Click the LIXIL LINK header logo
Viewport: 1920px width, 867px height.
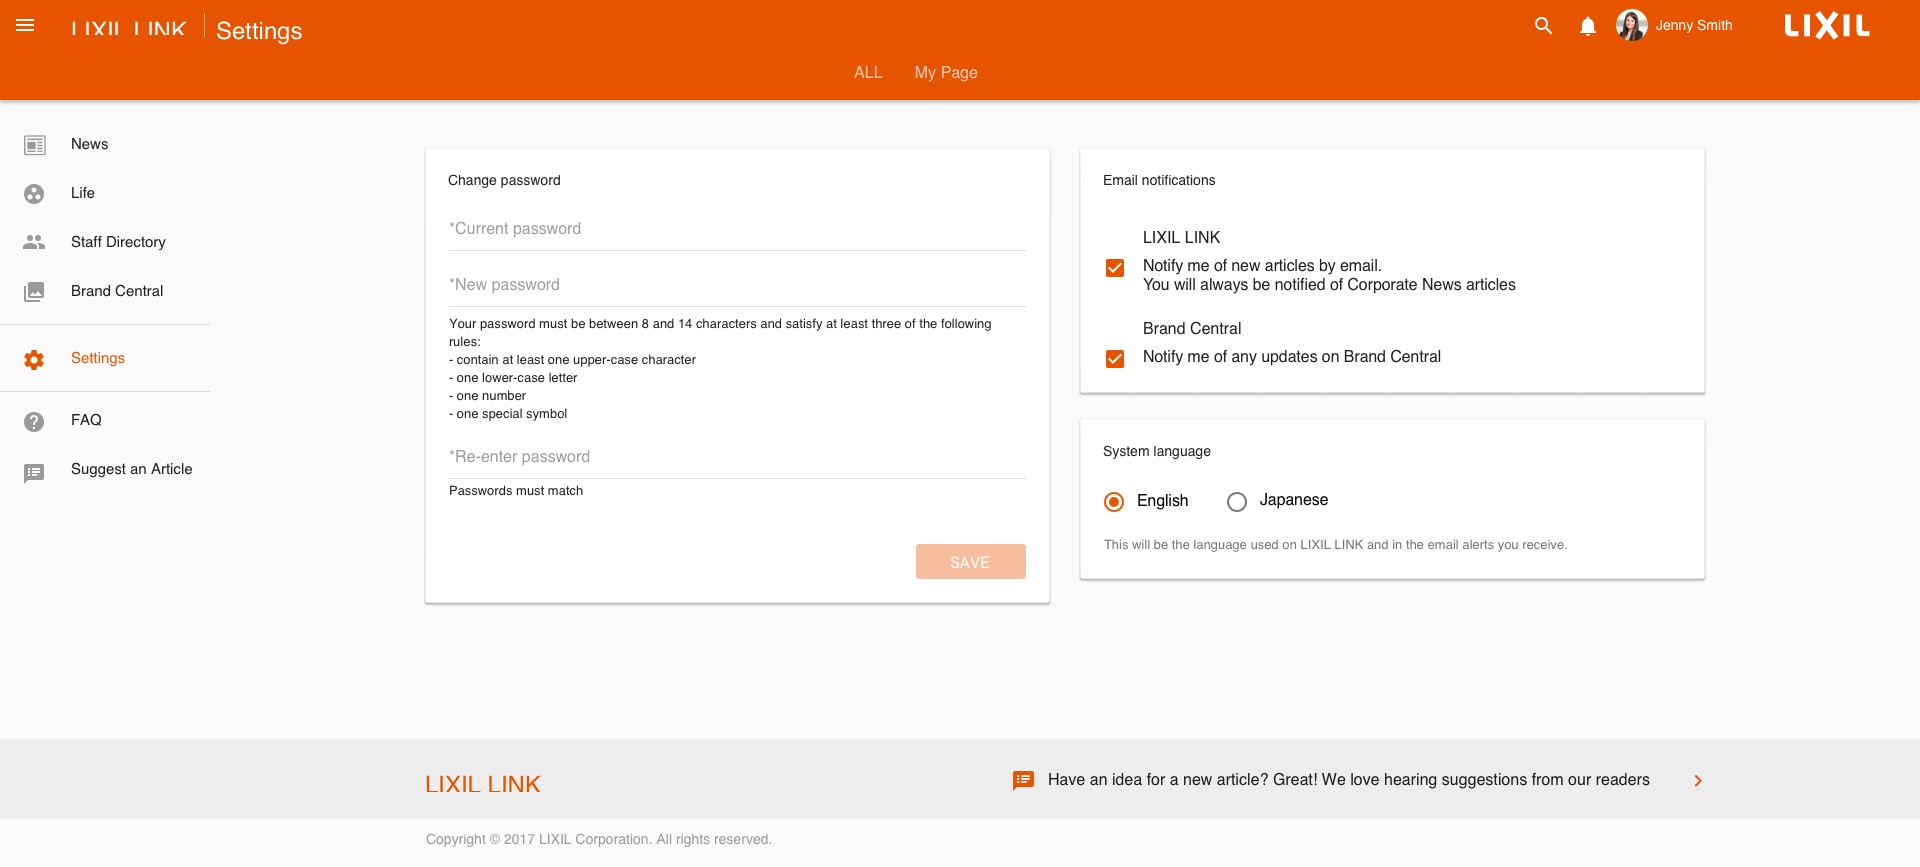(x=129, y=29)
